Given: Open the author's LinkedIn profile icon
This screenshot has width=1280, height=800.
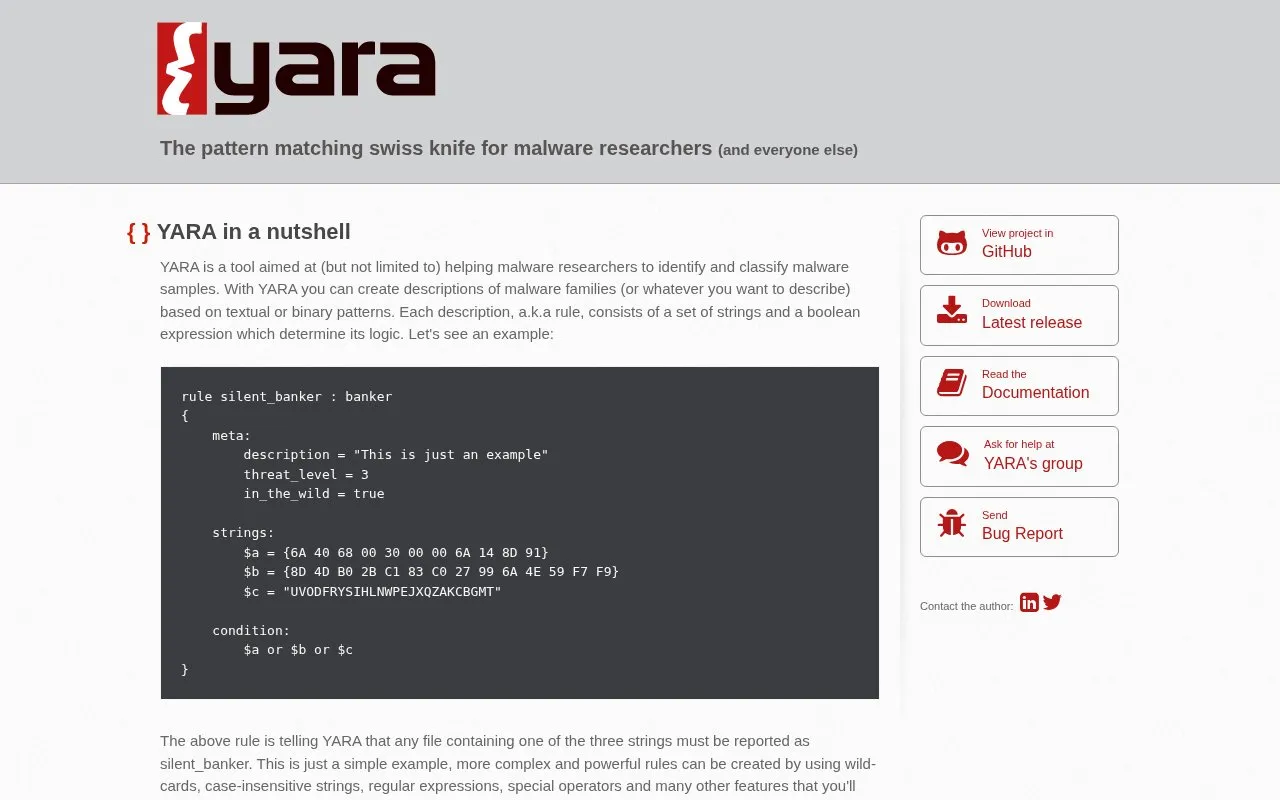Looking at the screenshot, I should tap(1029, 602).
